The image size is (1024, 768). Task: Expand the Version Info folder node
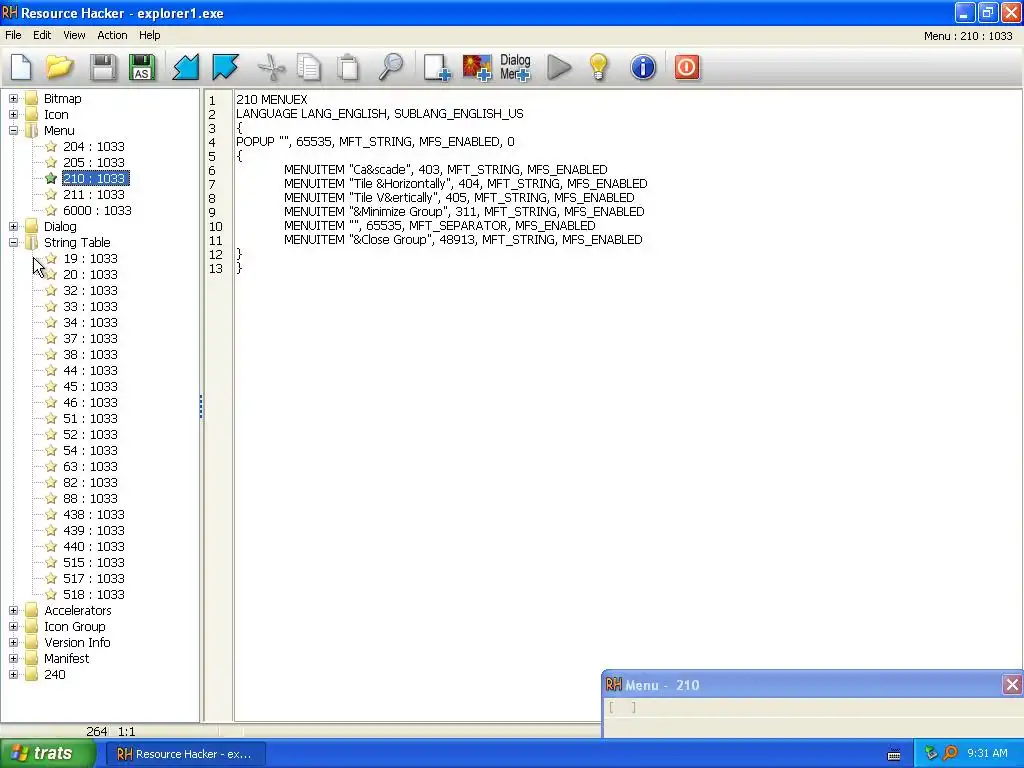pyautogui.click(x=13, y=643)
